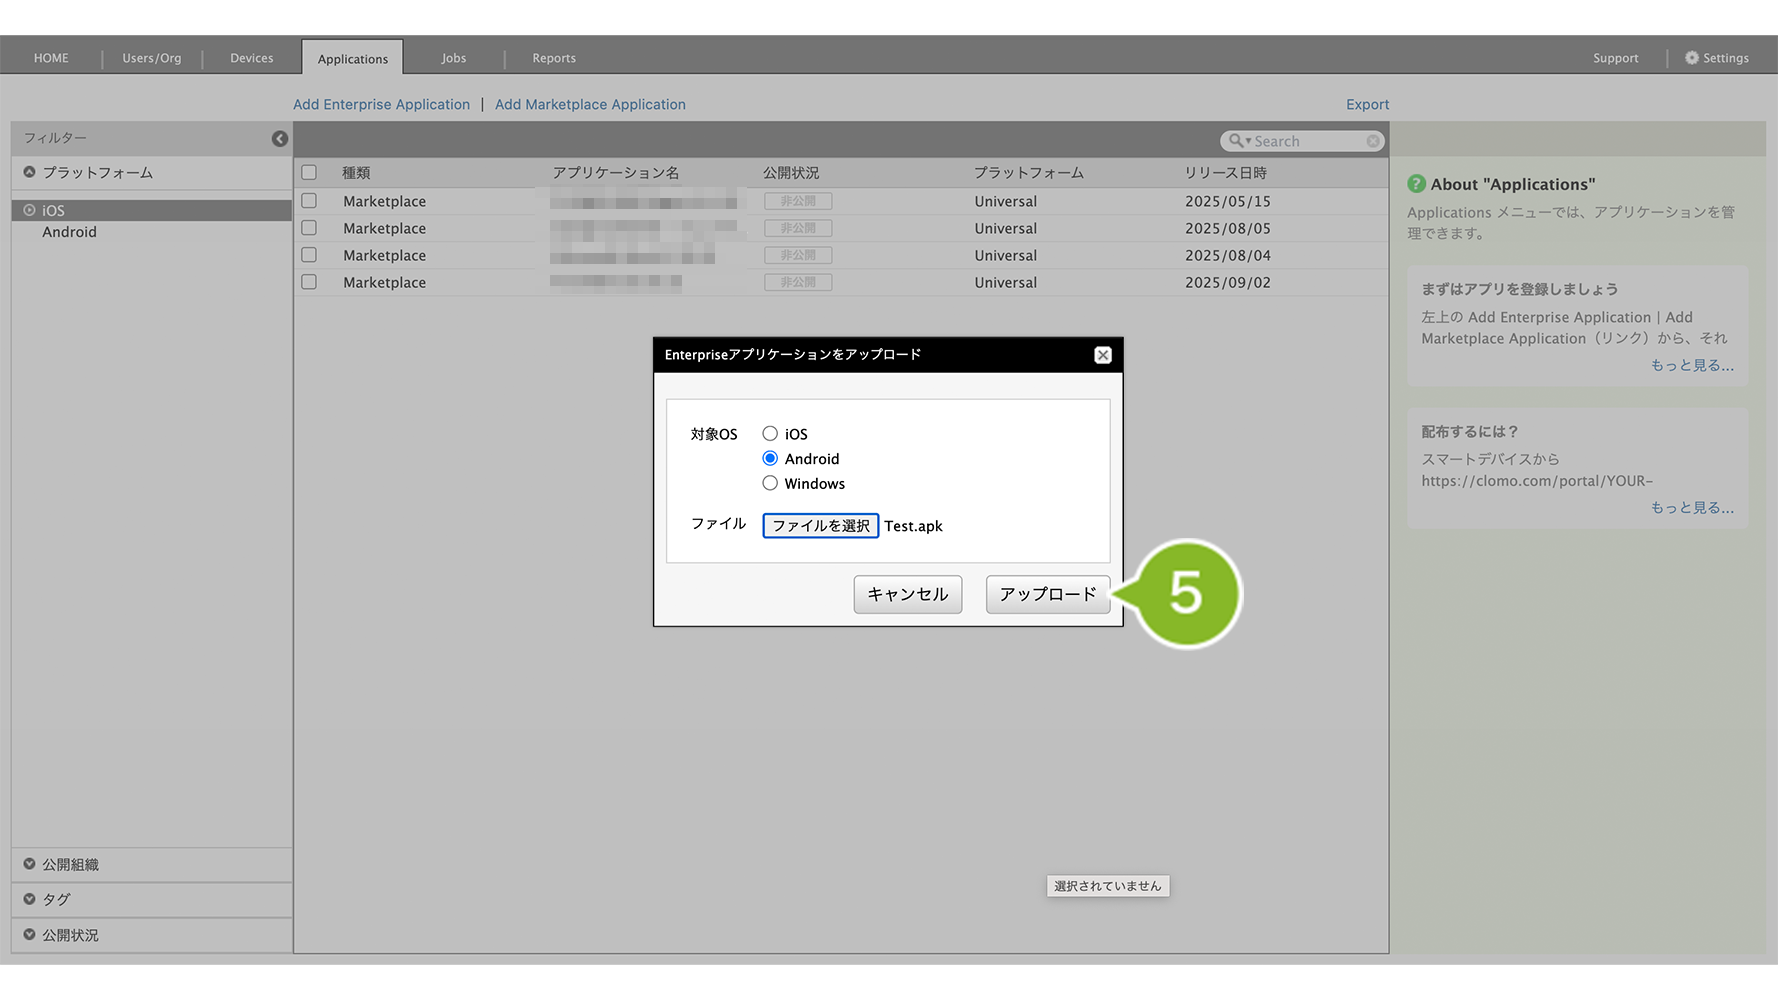Screen dimensions: 1778x1000
Task: Clear the search field with X icon
Action: (x=1373, y=141)
